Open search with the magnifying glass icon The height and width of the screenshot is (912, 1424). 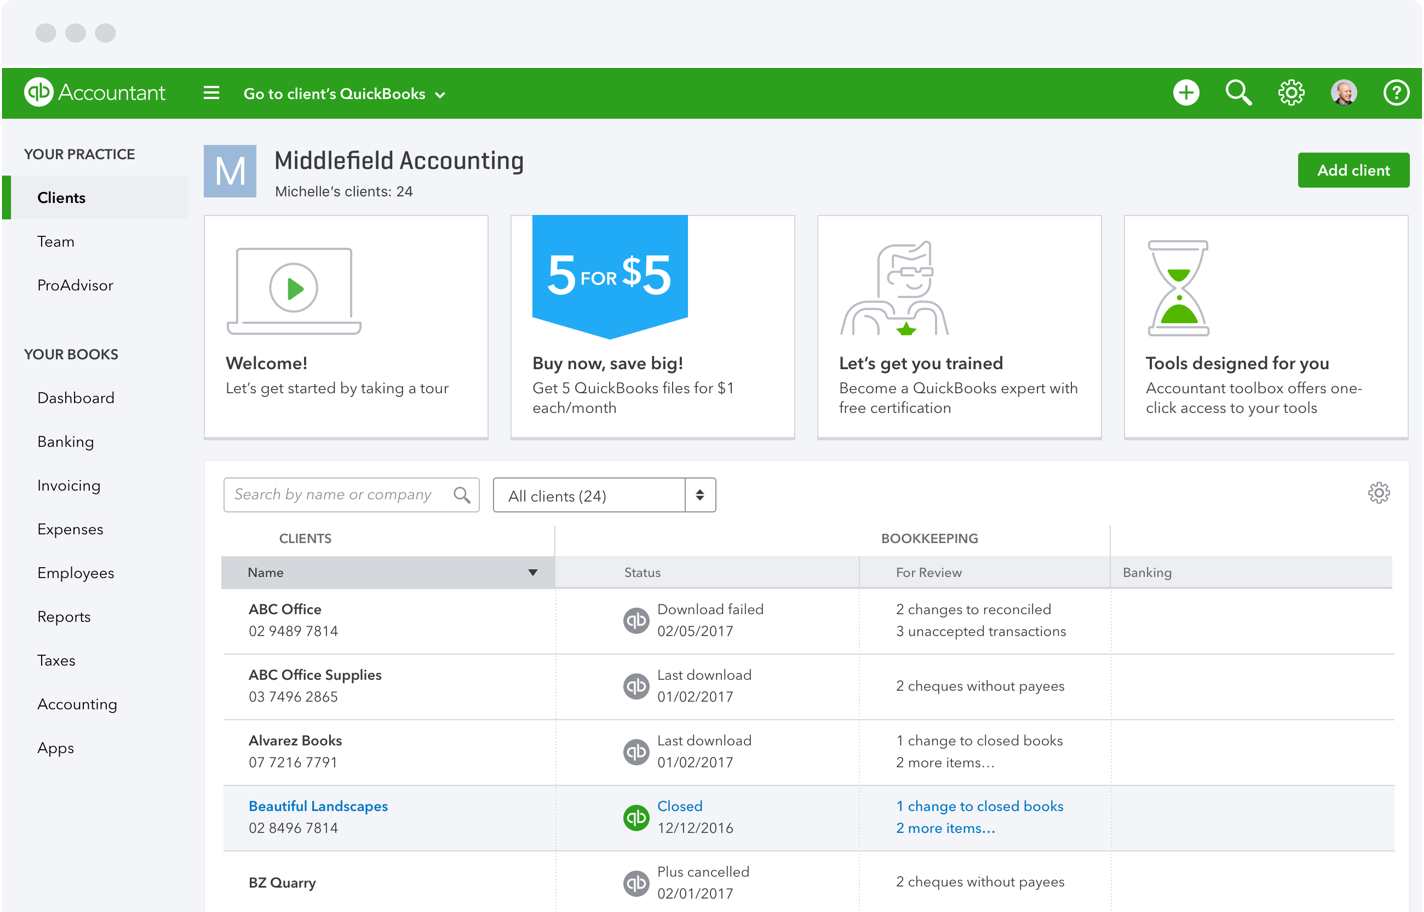(1238, 93)
